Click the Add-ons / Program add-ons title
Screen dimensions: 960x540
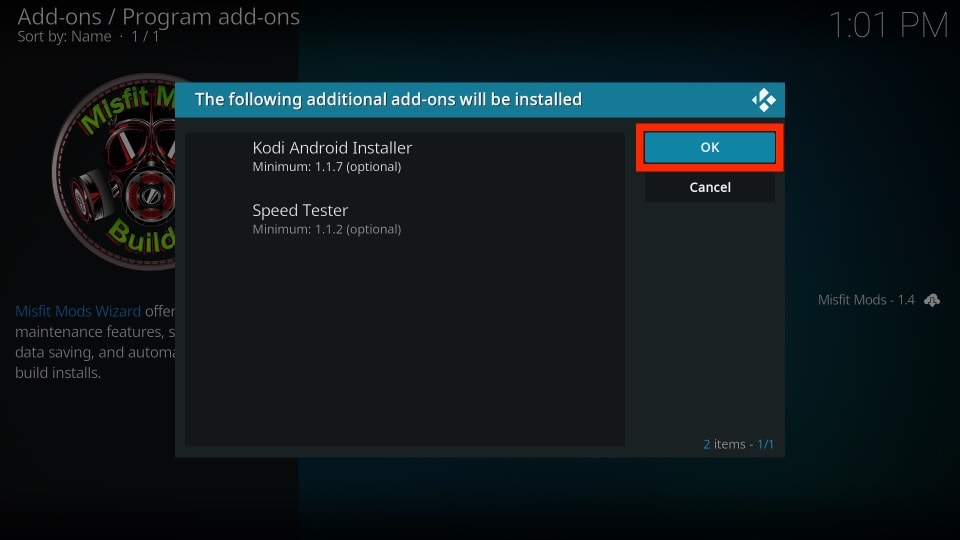[159, 17]
